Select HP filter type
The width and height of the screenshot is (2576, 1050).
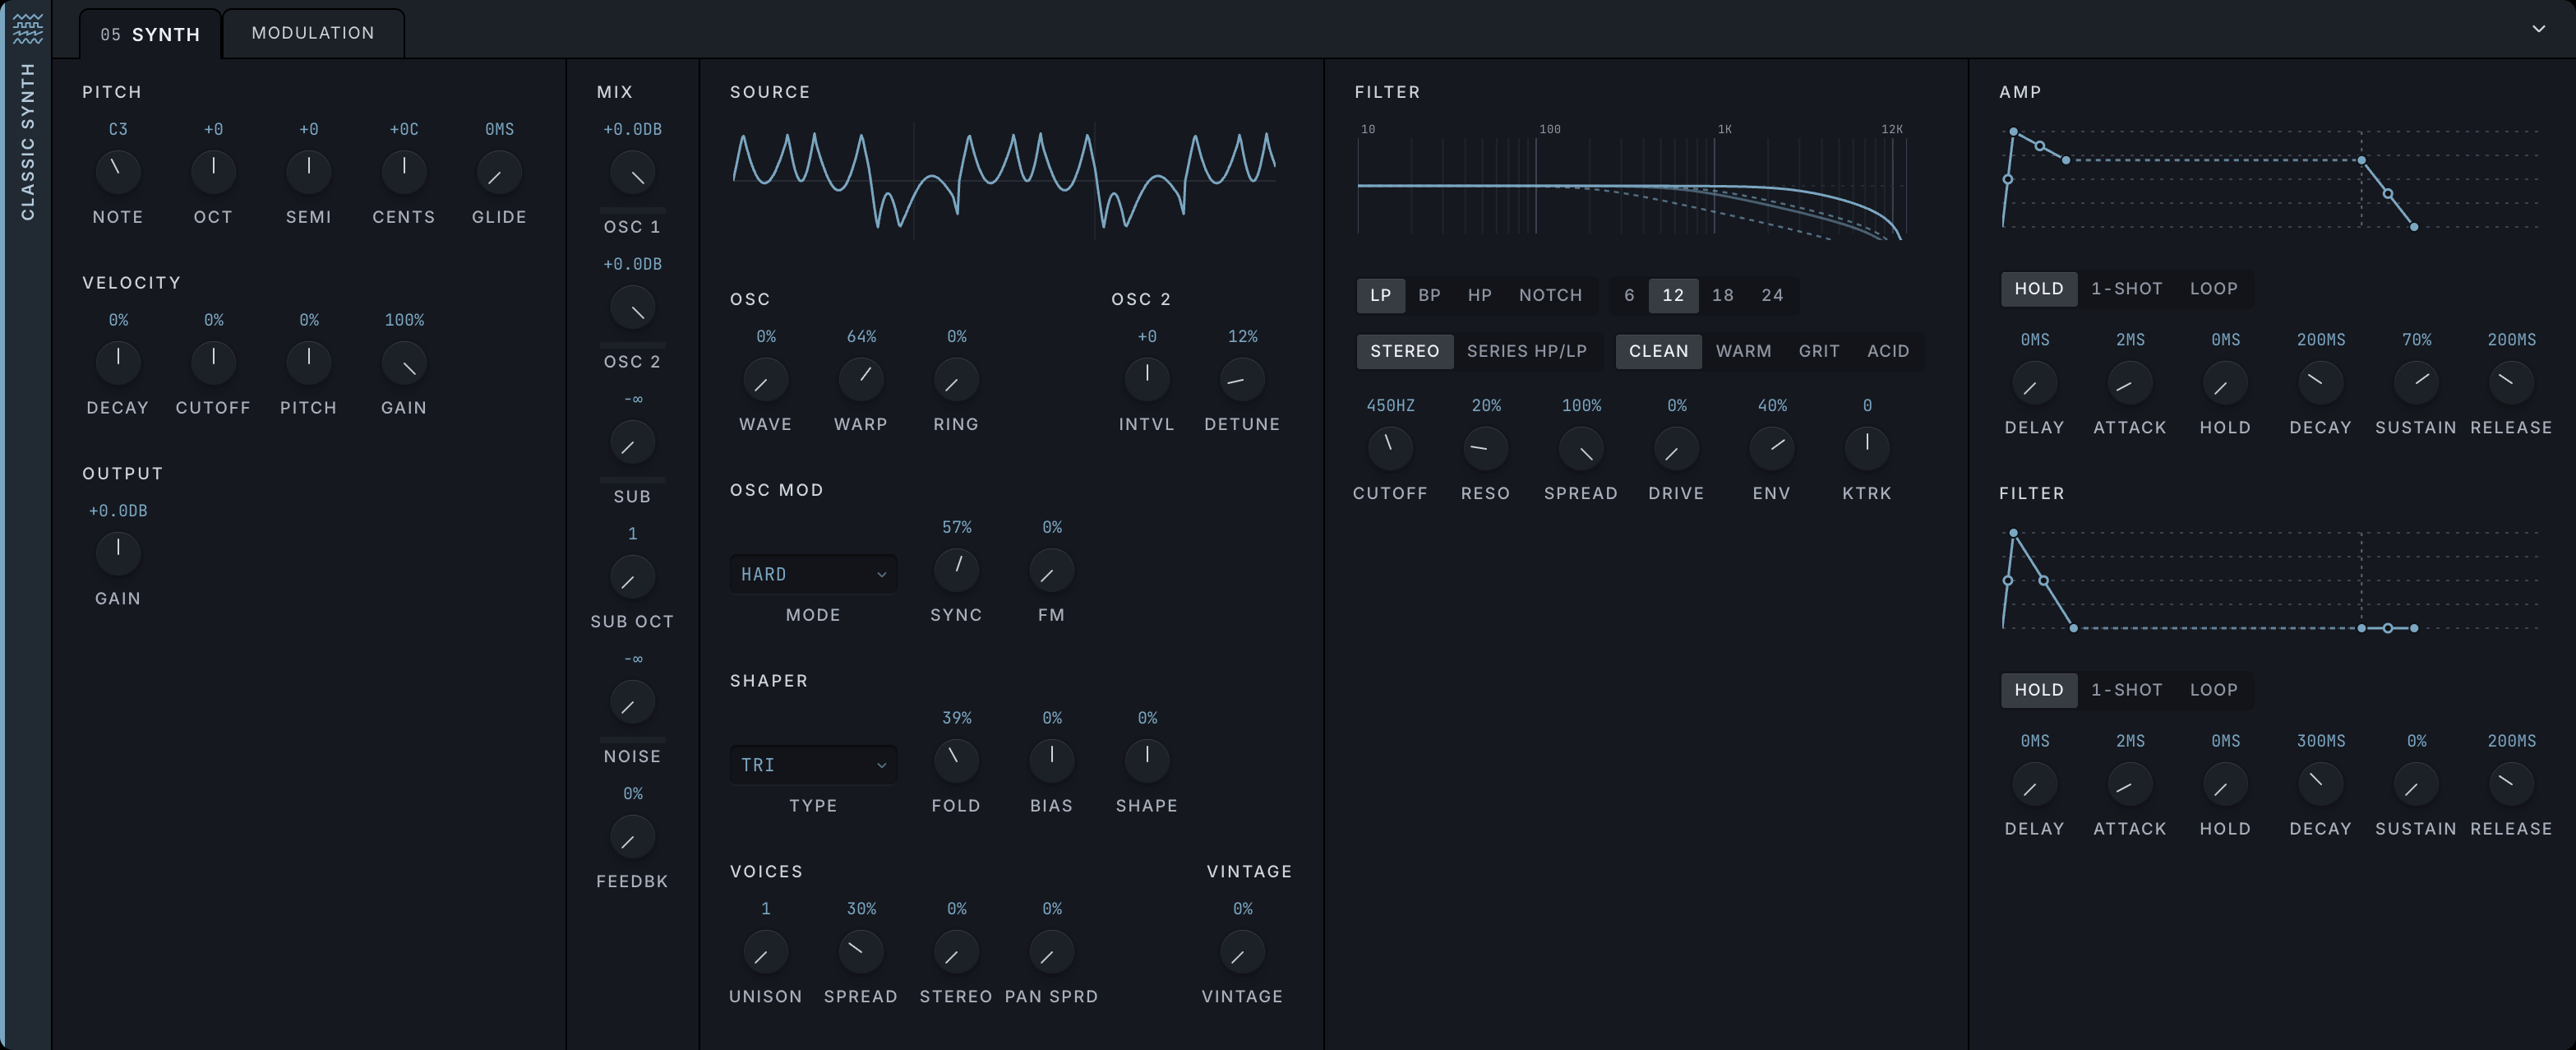[1479, 295]
